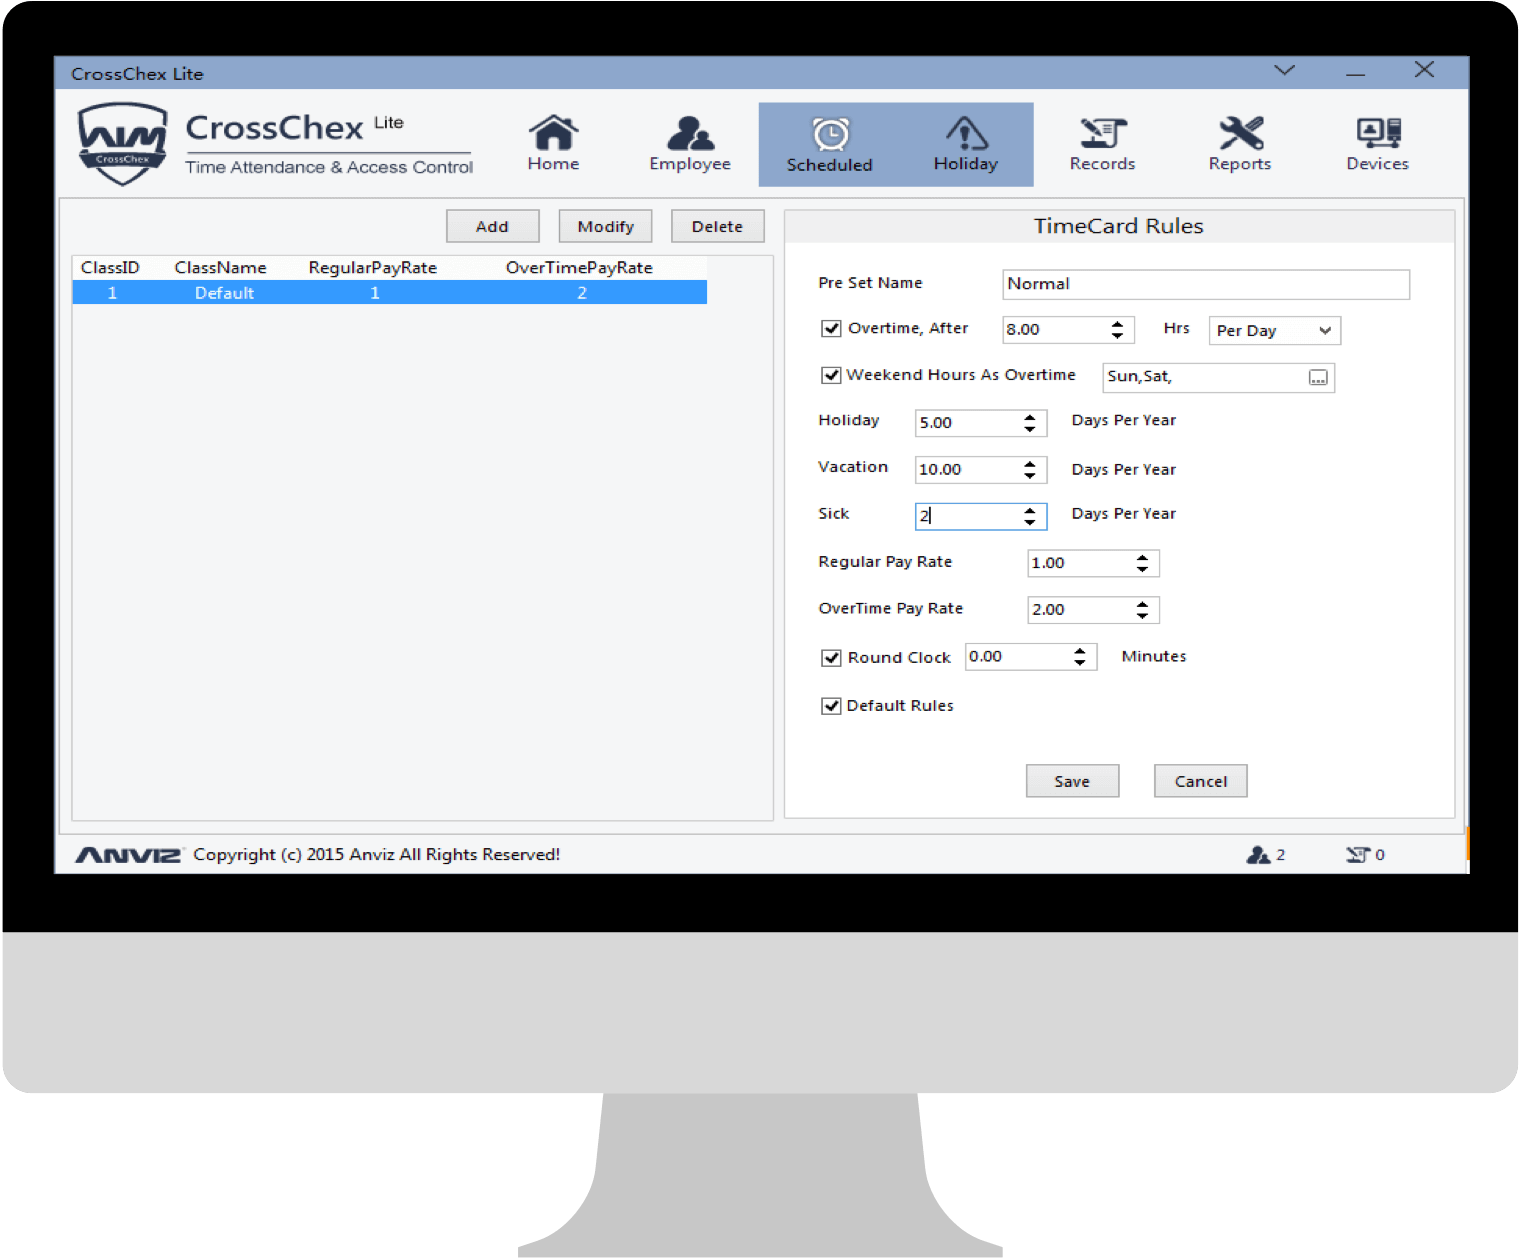Open the Home screen
Screen dimensions: 1521x1260
pyautogui.click(x=553, y=144)
